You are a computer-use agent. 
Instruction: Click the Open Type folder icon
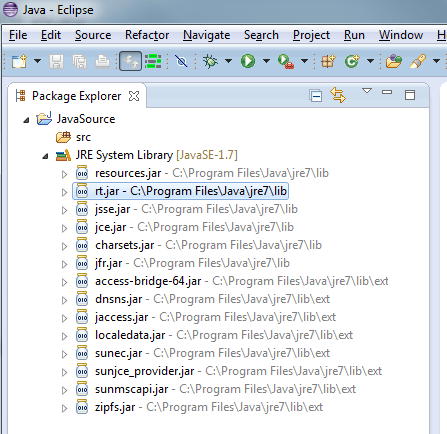point(394,61)
